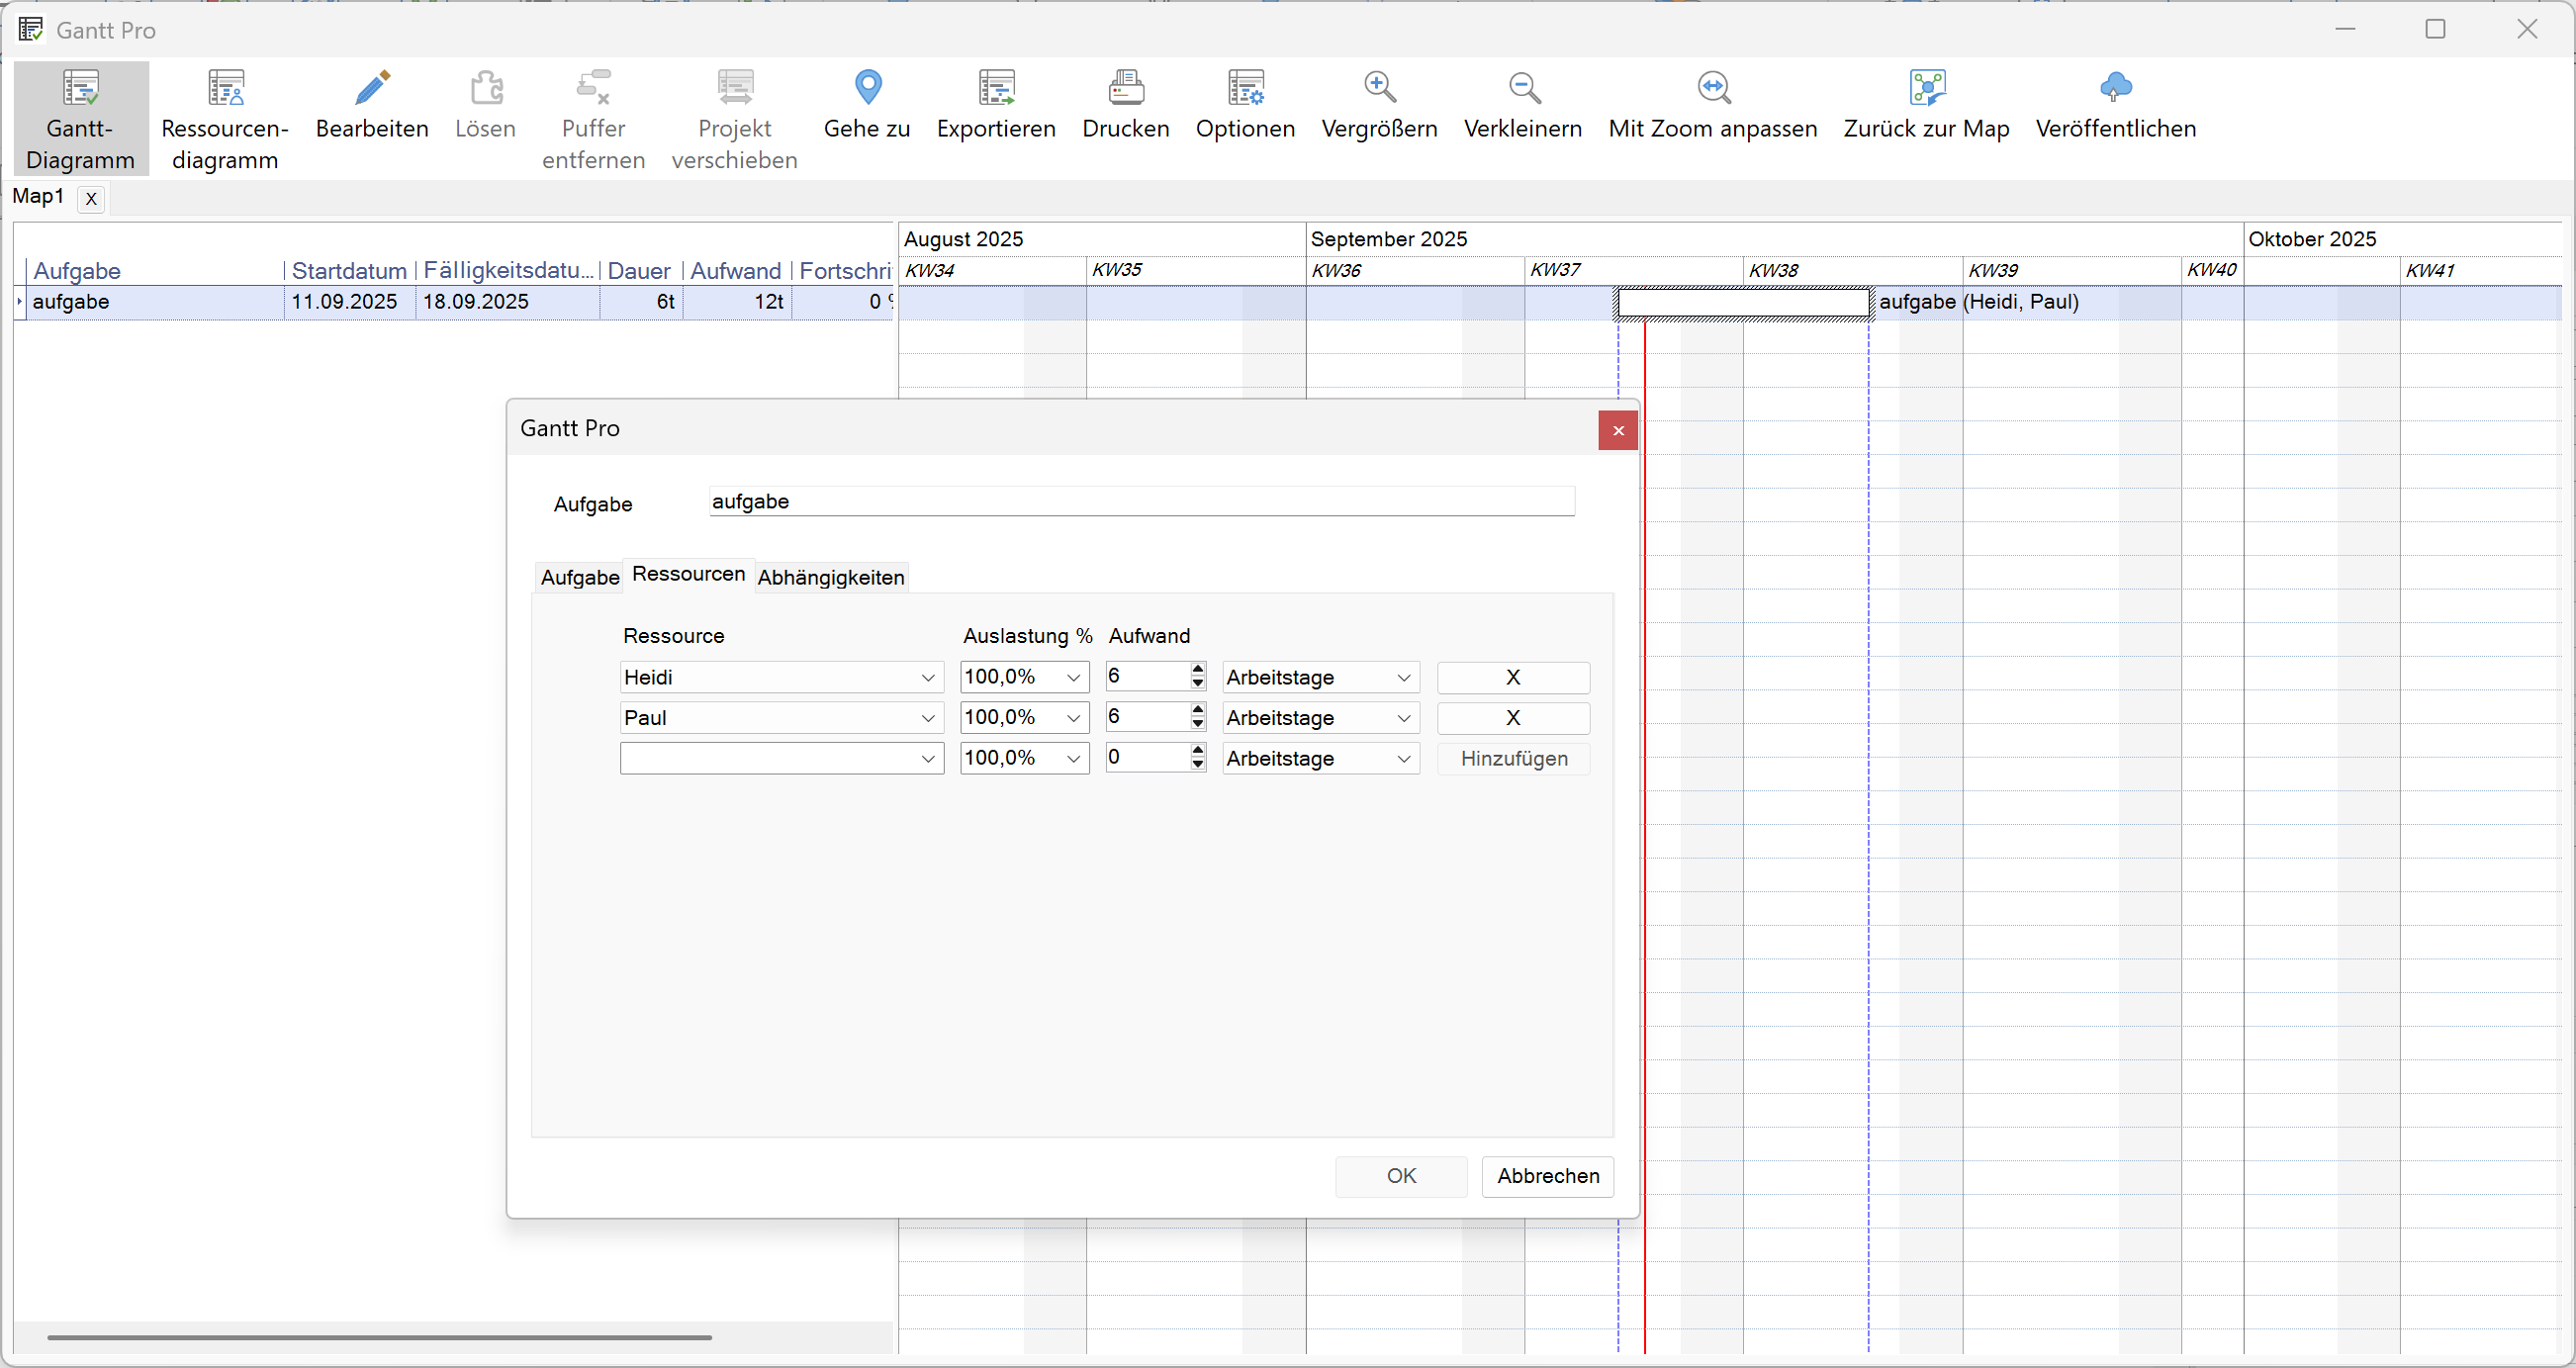Close the Map1 tab with its X
The width and height of the screenshot is (2576, 1368).
click(x=91, y=198)
